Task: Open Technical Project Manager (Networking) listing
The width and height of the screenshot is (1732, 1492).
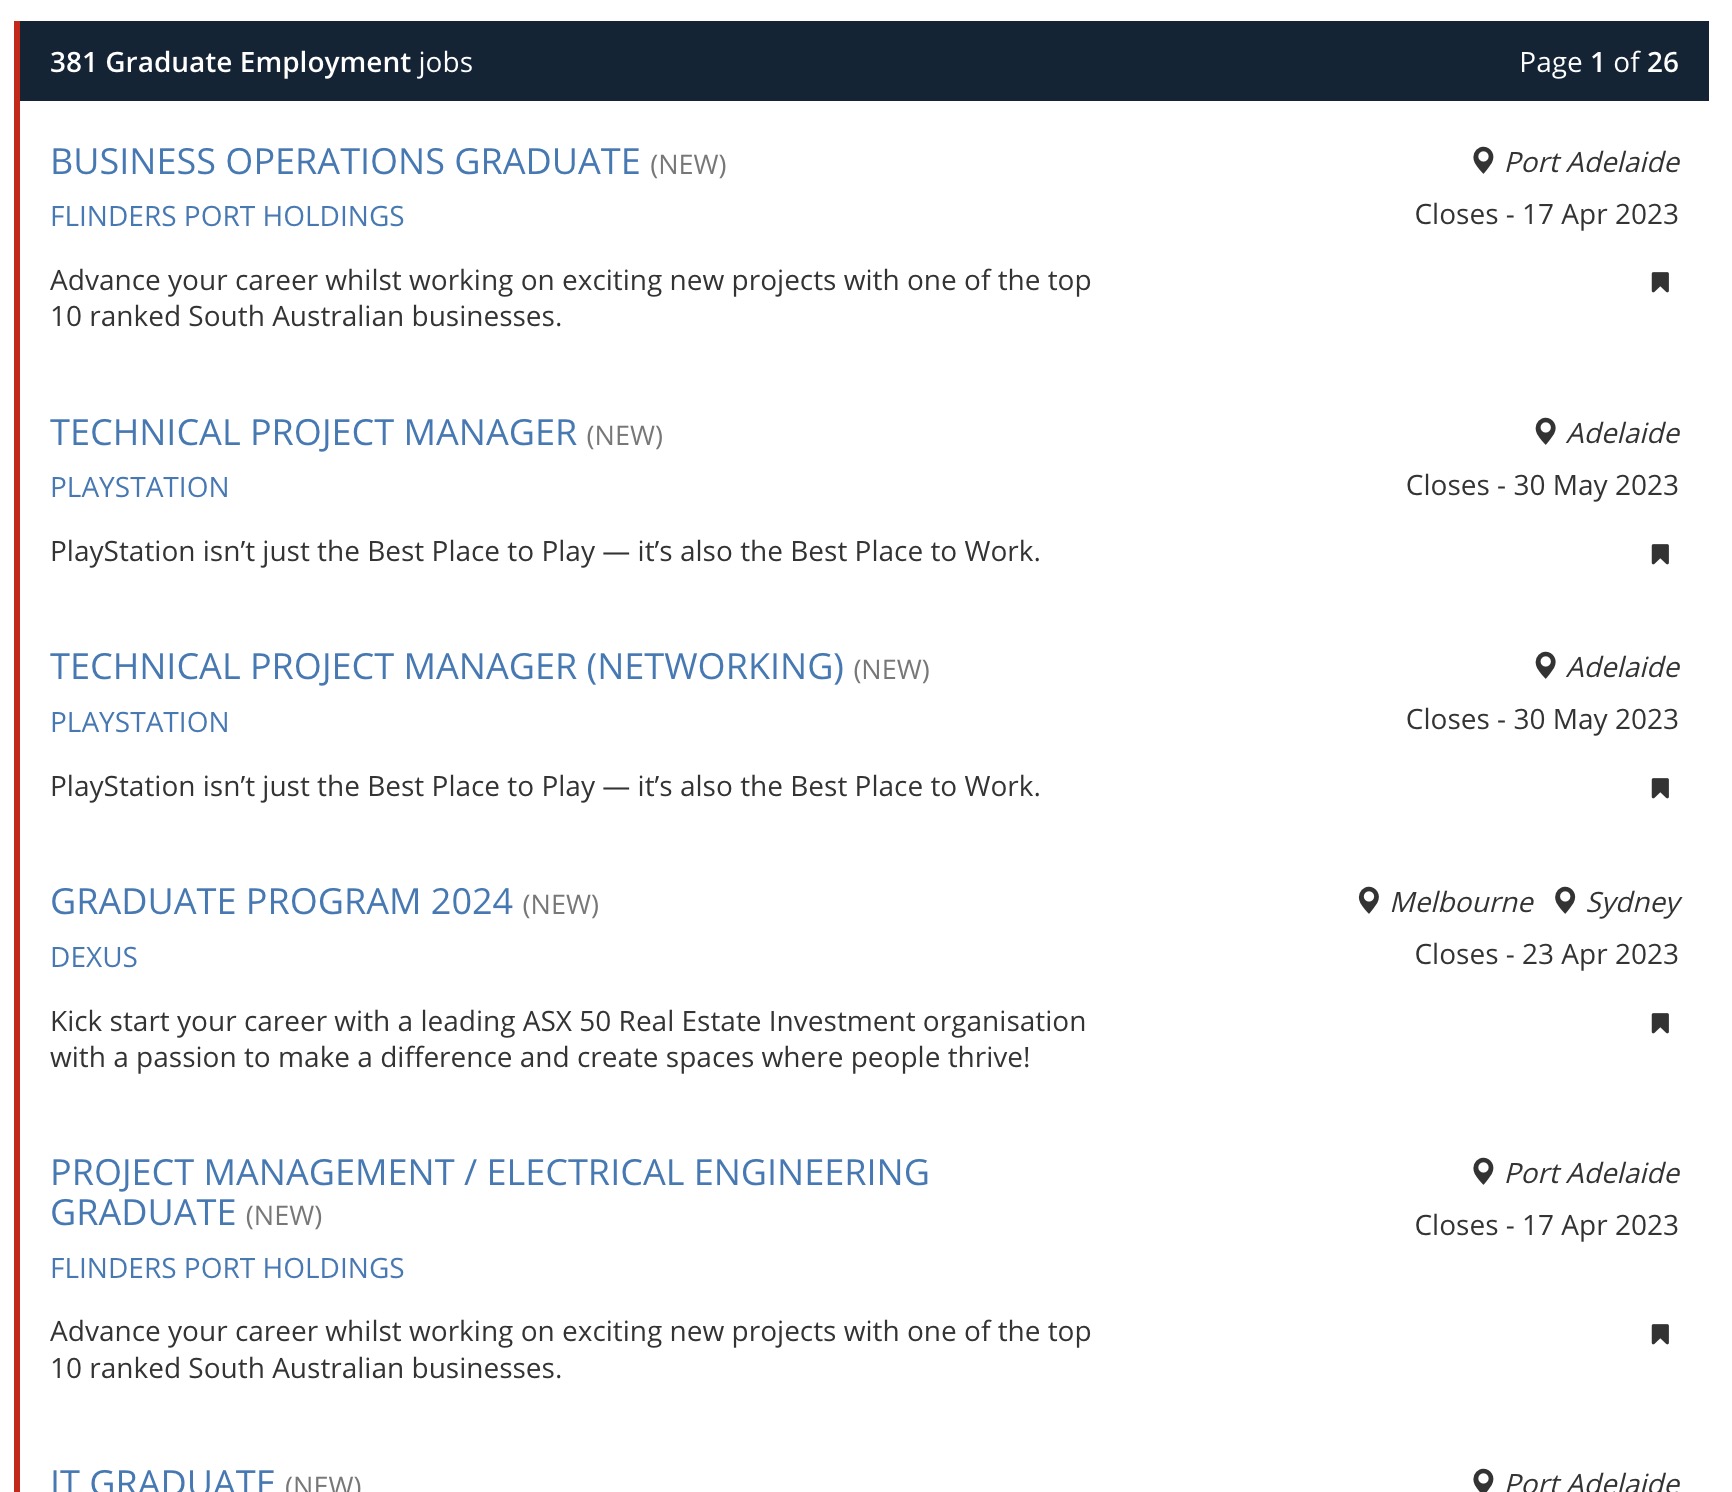Action: pos(447,667)
